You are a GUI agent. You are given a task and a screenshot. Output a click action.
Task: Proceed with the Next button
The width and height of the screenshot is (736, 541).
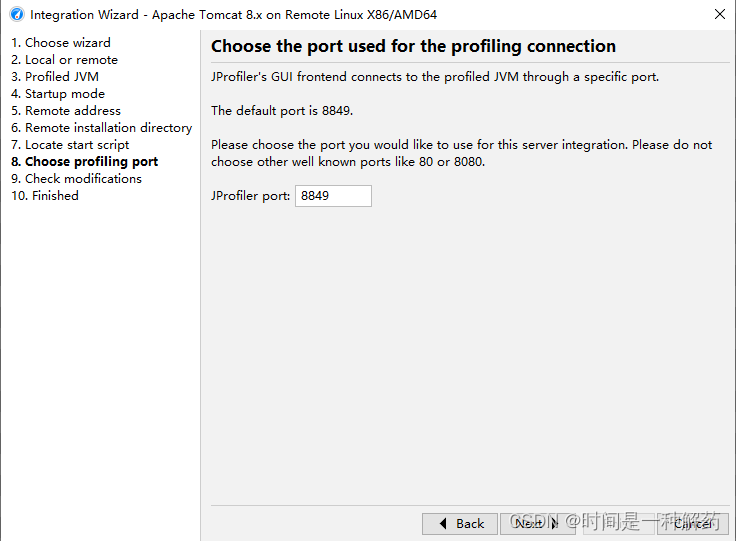click(538, 524)
